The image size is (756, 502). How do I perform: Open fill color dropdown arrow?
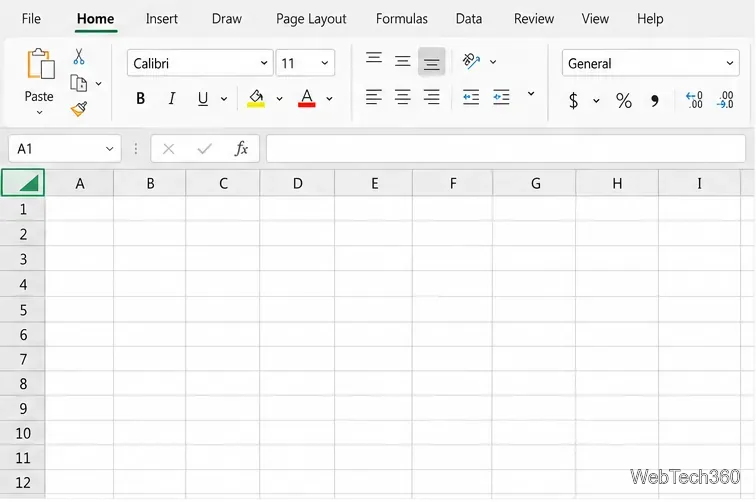tap(279, 99)
